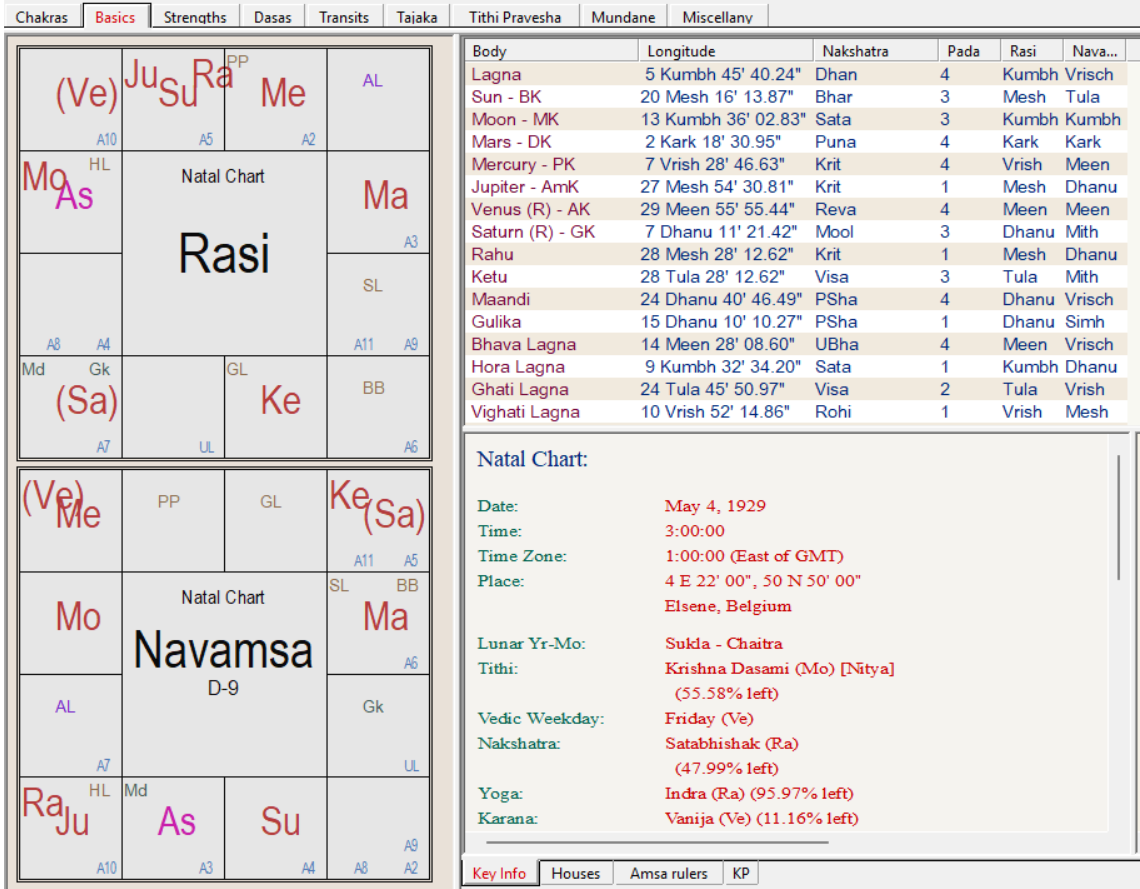Switch to the Chakras tab
The image size is (1140, 889).
pos(41,16)
